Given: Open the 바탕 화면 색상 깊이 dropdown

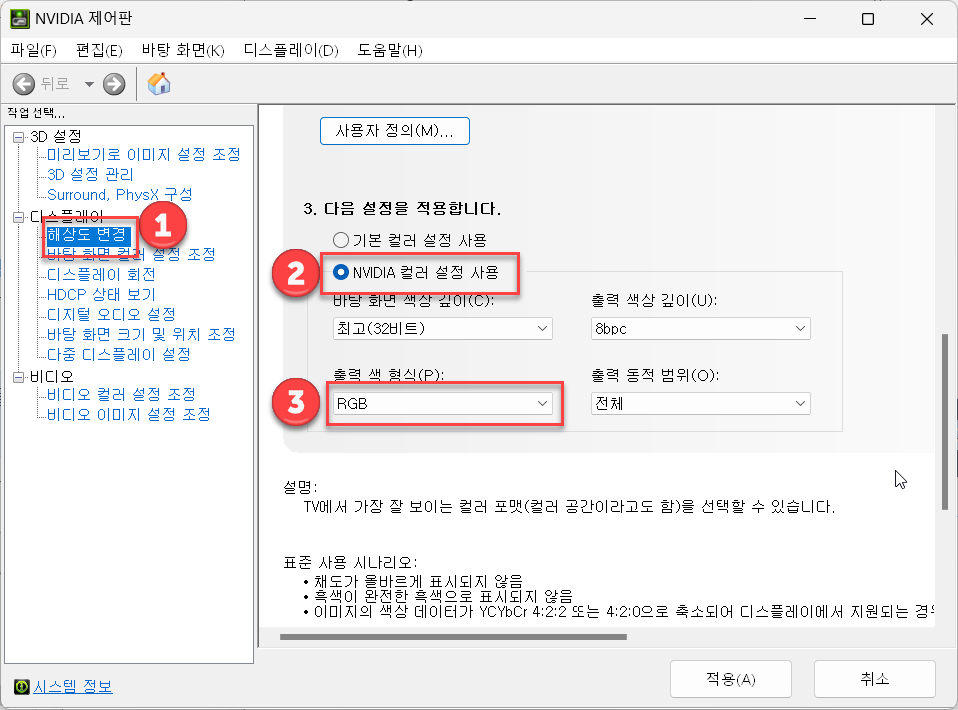Looking at the screenshot, I should pyautogui.click(x=442, y=329).
